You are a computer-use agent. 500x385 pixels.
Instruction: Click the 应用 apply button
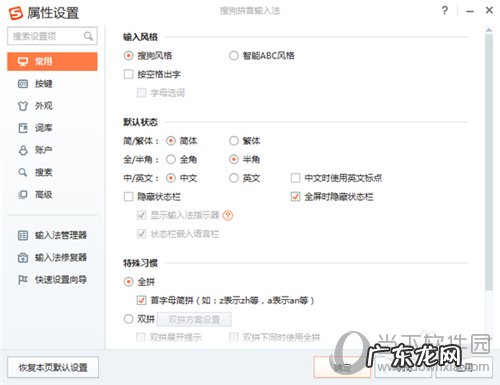tap(464, 367)
